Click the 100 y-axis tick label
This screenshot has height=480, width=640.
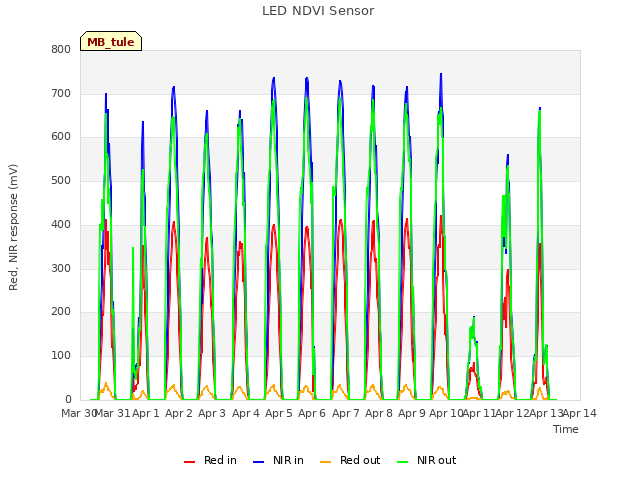coord(61,356)
